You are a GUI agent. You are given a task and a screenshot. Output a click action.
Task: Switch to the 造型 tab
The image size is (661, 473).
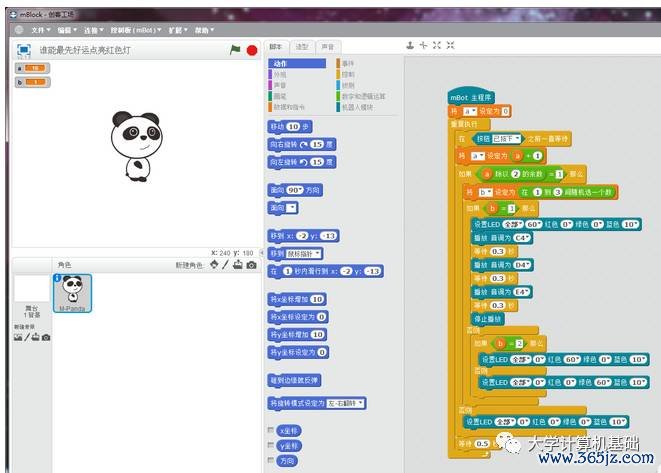(301, 47)
